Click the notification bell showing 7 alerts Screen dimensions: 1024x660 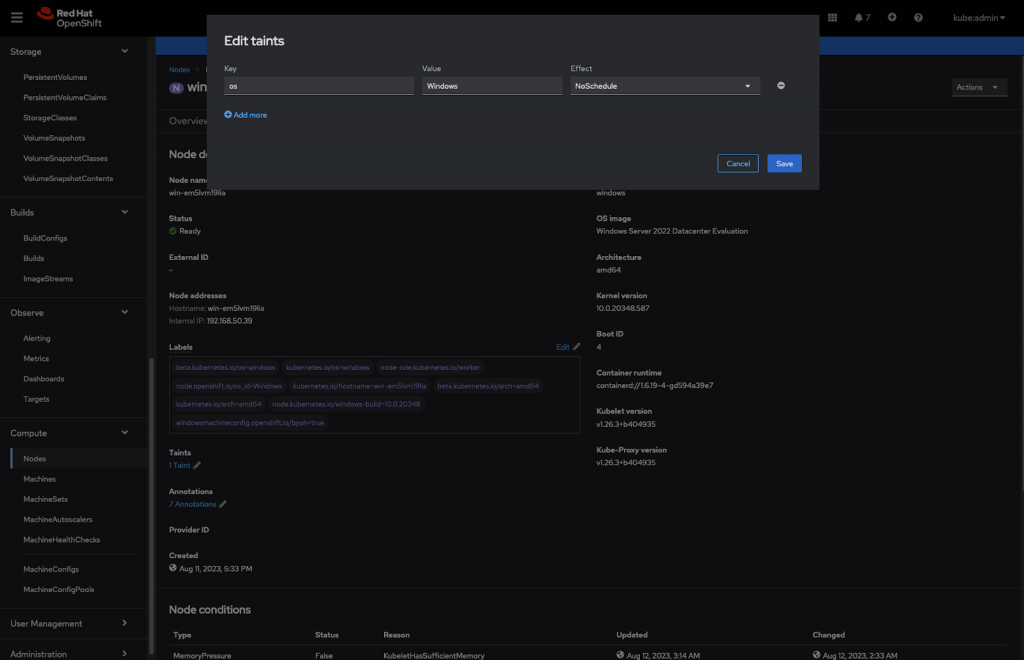pyautogui.click(x=862, y=17)
